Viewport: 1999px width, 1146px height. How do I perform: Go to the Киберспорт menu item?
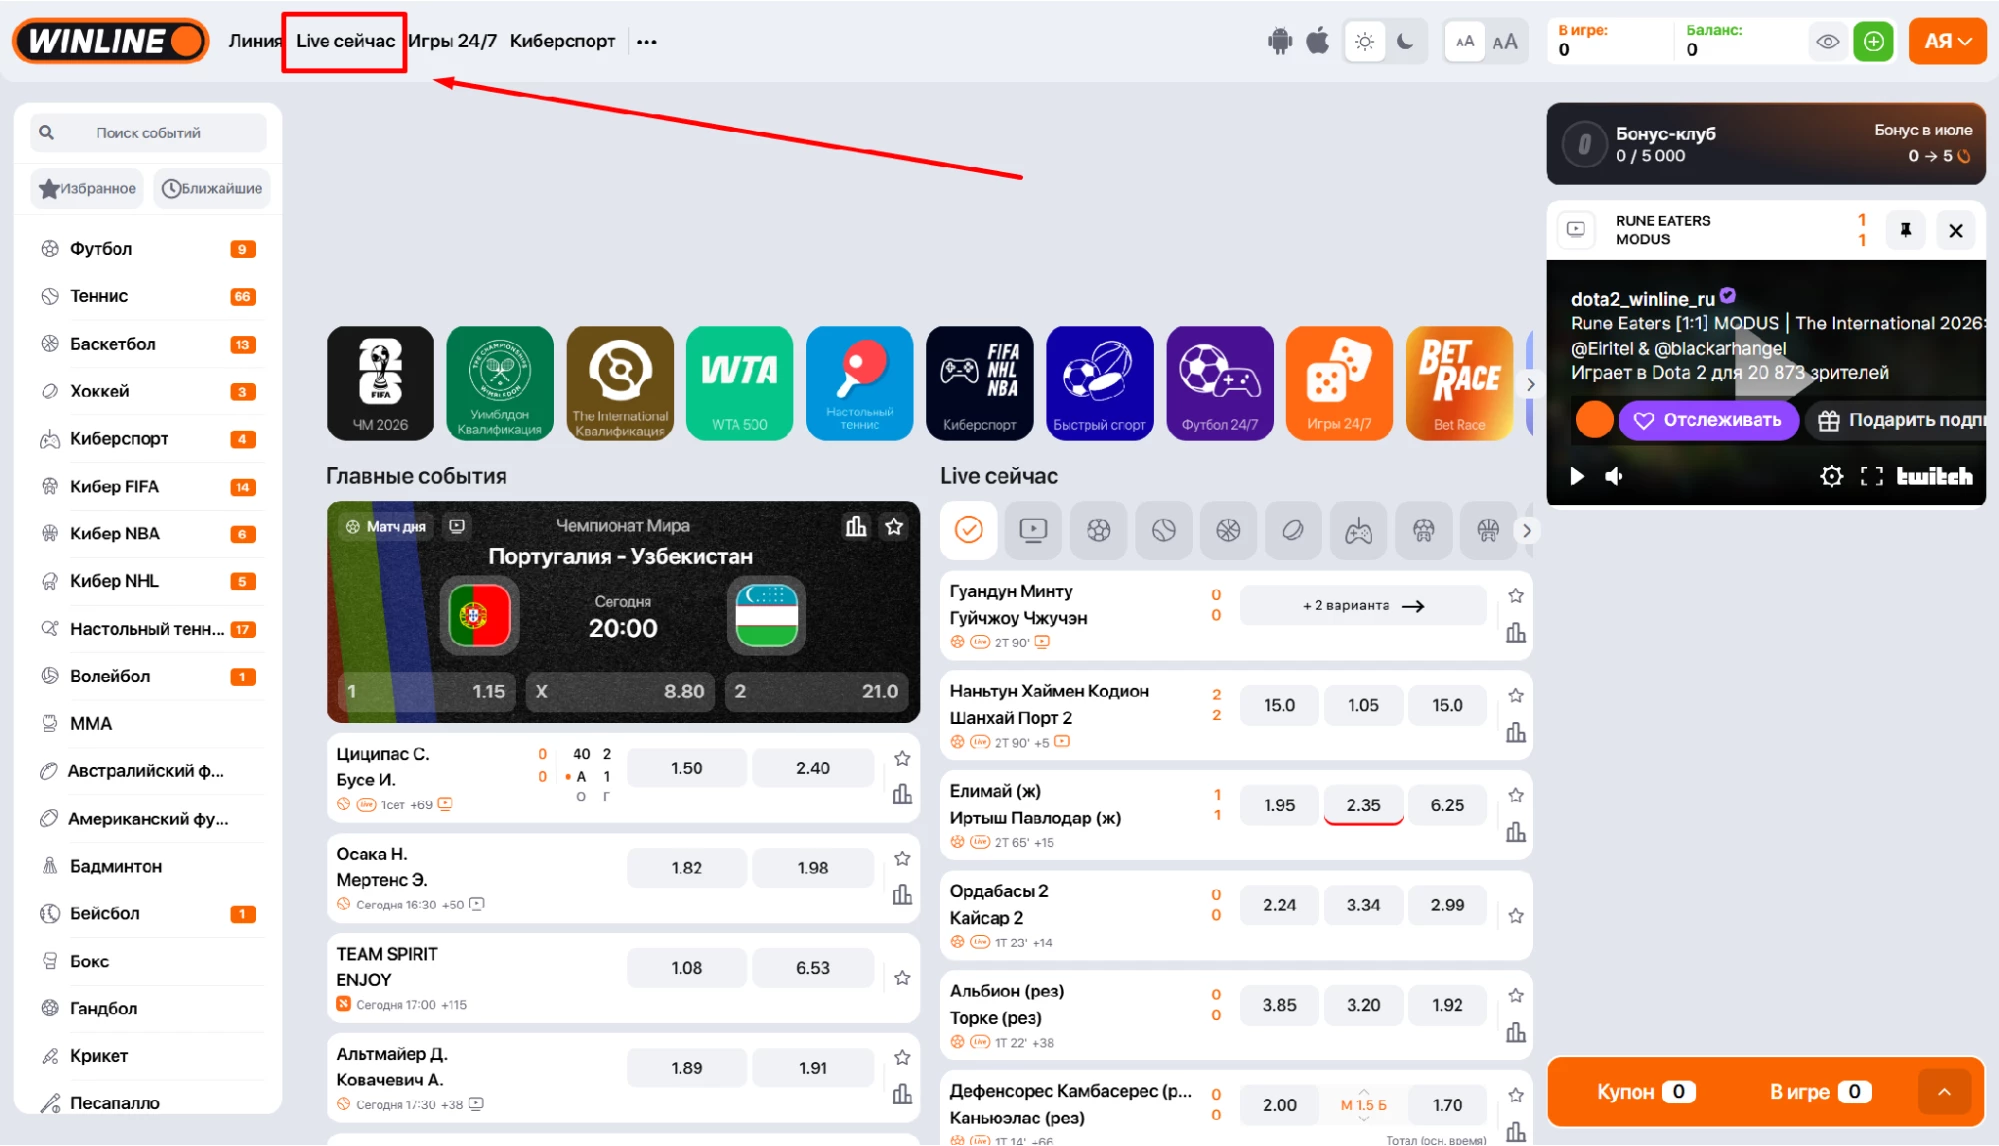(x=562, y=41)
